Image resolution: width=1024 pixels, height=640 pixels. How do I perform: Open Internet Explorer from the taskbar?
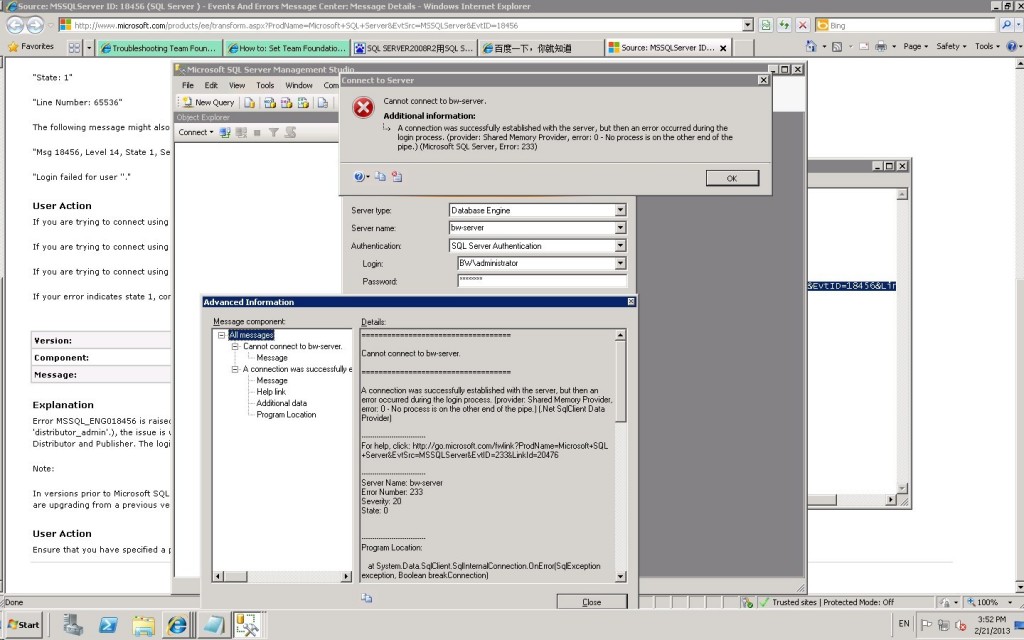click(176, 625)
